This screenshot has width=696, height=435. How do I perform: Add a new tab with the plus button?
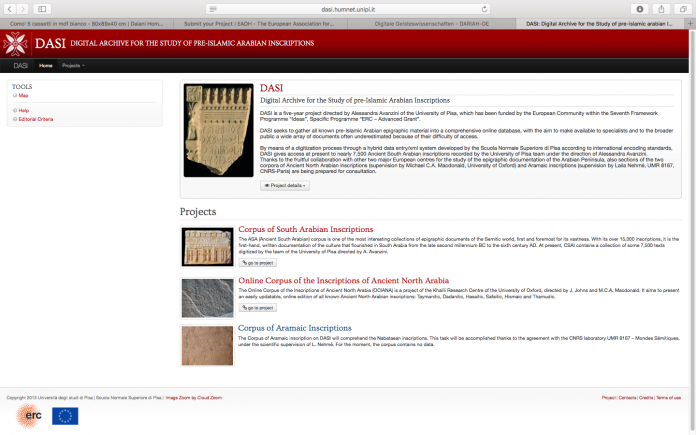[x=690, y=24]
